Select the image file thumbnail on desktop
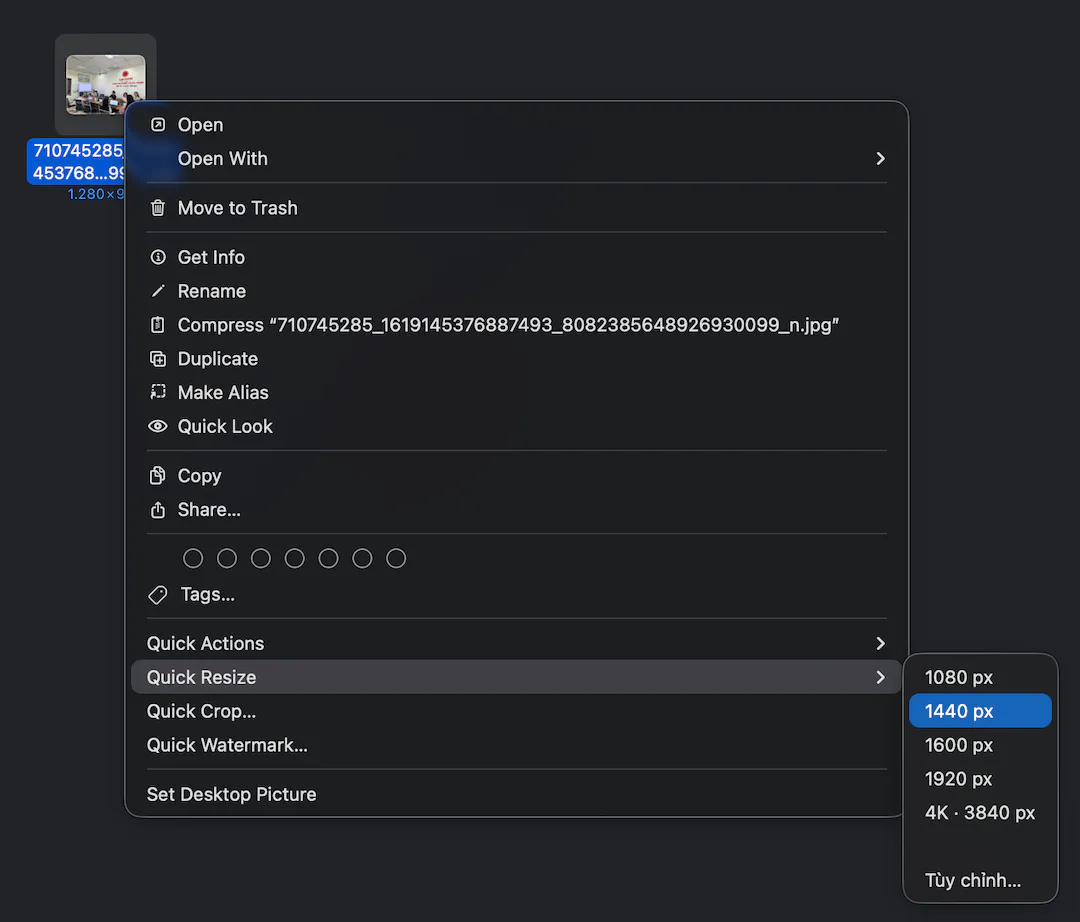 105,85
